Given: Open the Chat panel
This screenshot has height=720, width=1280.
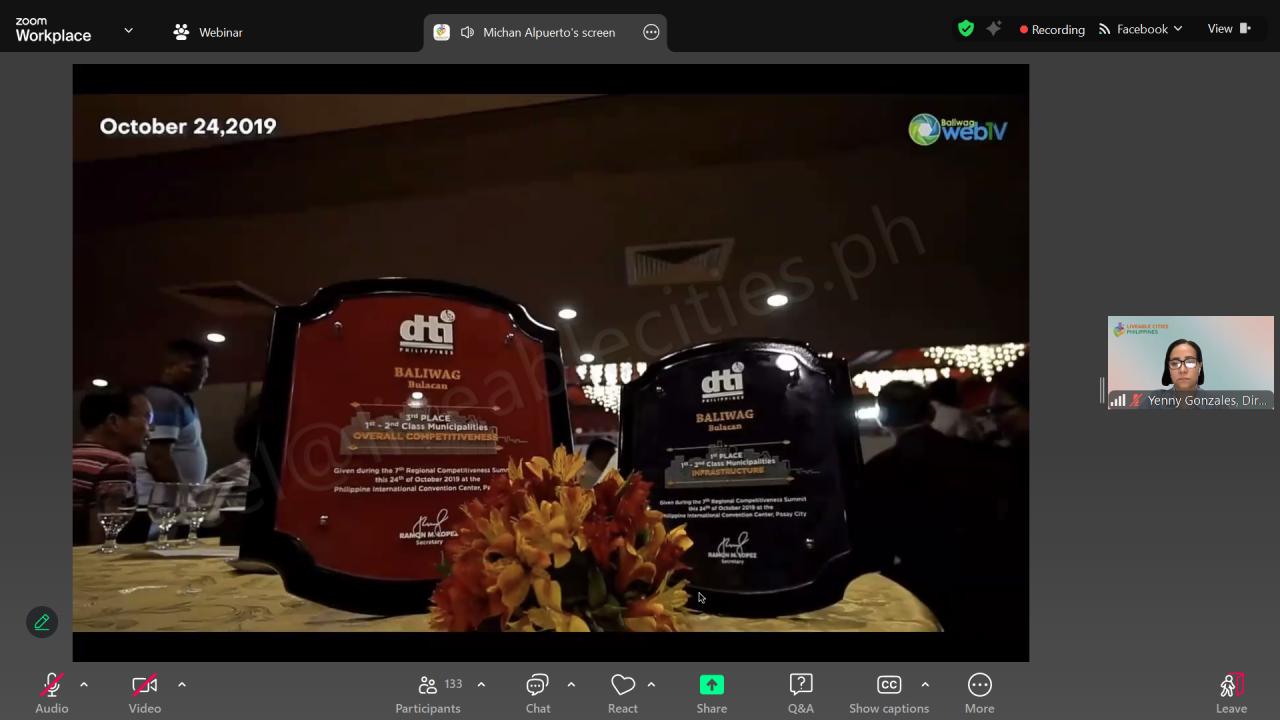Looking at the screenshot, I should pos(538,693).
